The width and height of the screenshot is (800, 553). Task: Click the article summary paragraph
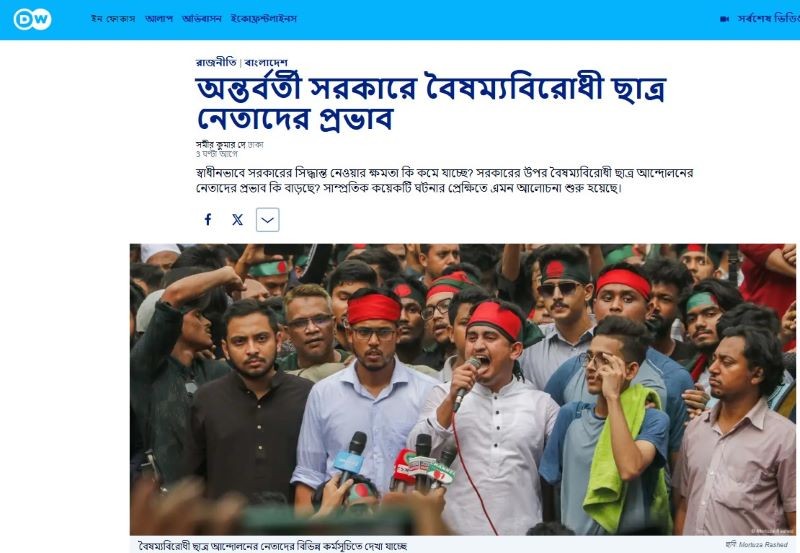coord(444,180)
